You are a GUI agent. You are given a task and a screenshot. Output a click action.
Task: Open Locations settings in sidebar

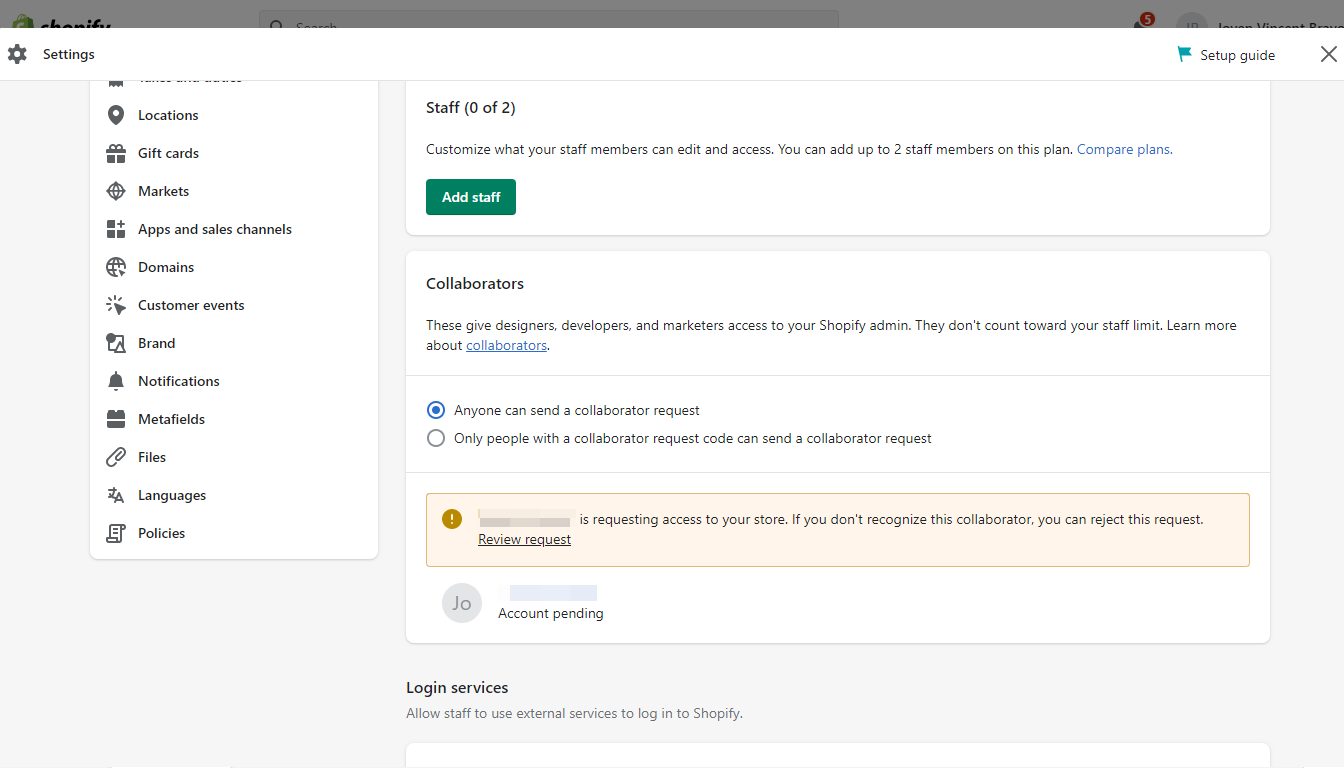[x=166, y=114]
